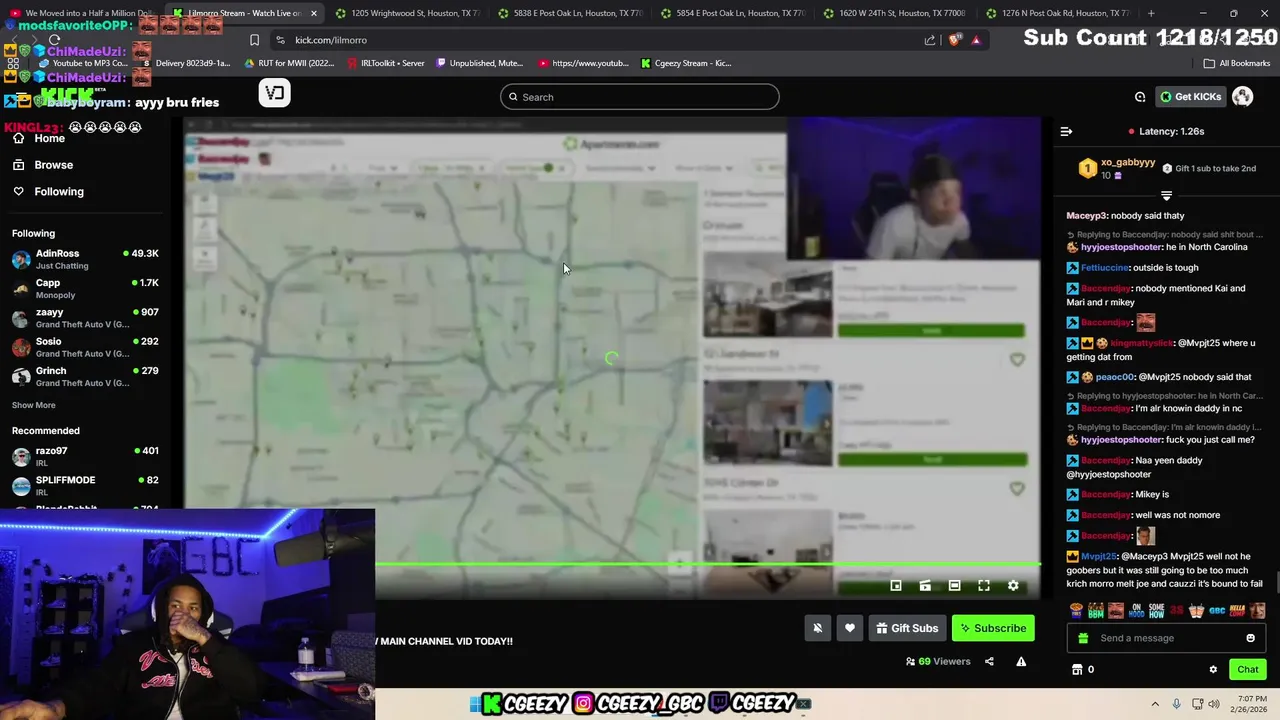Viewport: 1280px width, 720px height.
Task: Click in the Kick Search field
Action: 640,97
